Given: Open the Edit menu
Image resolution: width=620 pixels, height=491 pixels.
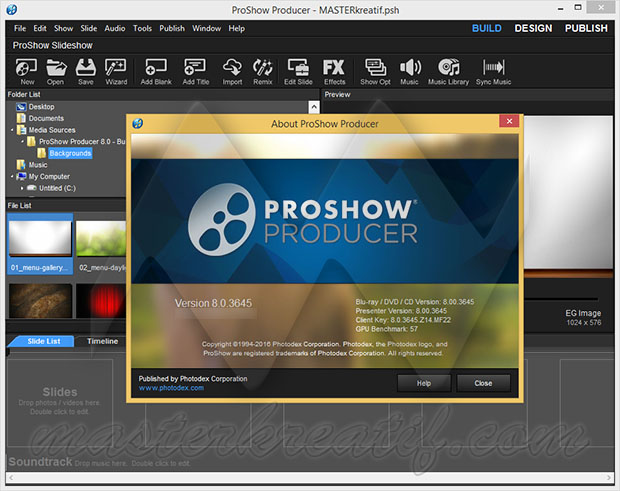Looking at the screenshot, I should (40, 28).
